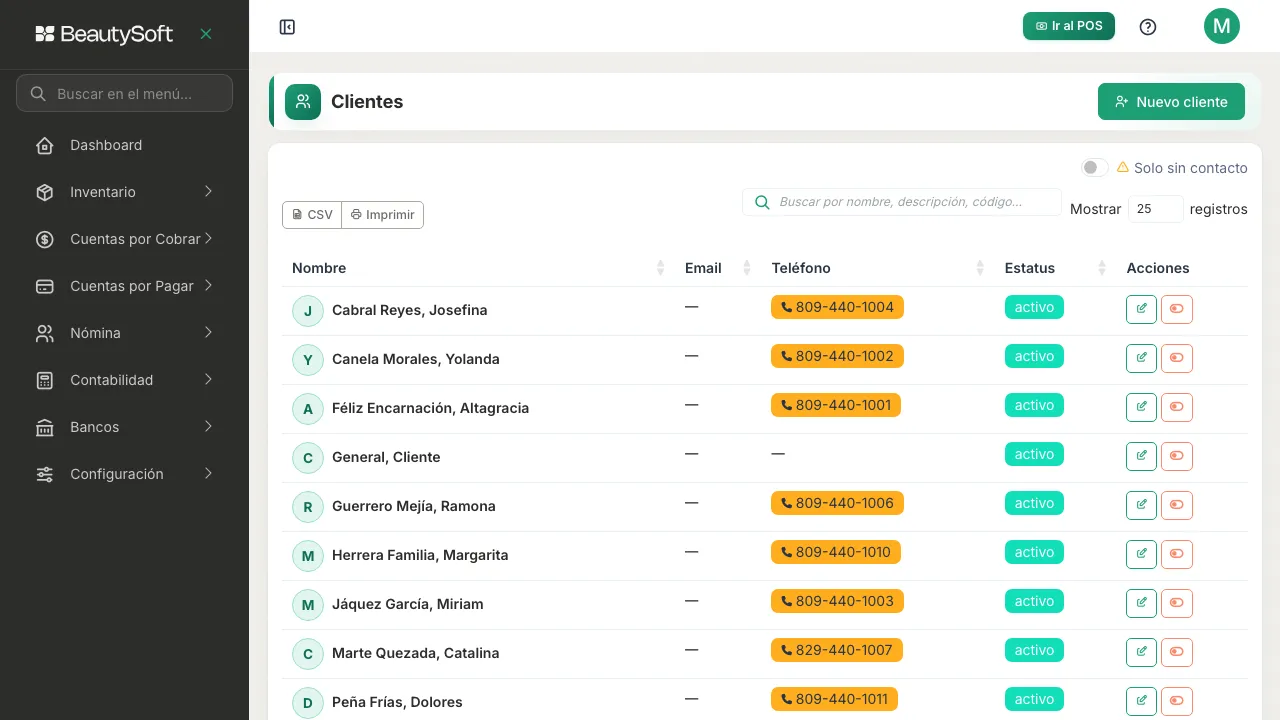
Task: Edit client Herrera Familia, Margarita
Action: 1141,554
